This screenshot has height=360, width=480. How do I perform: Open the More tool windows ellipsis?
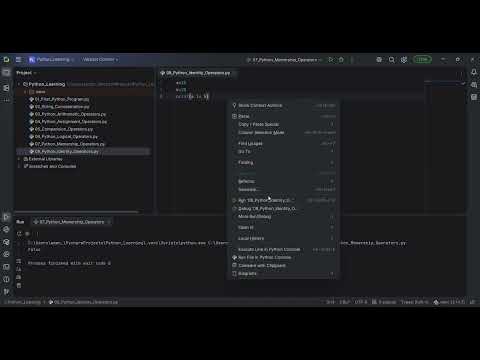click(6, 100)
